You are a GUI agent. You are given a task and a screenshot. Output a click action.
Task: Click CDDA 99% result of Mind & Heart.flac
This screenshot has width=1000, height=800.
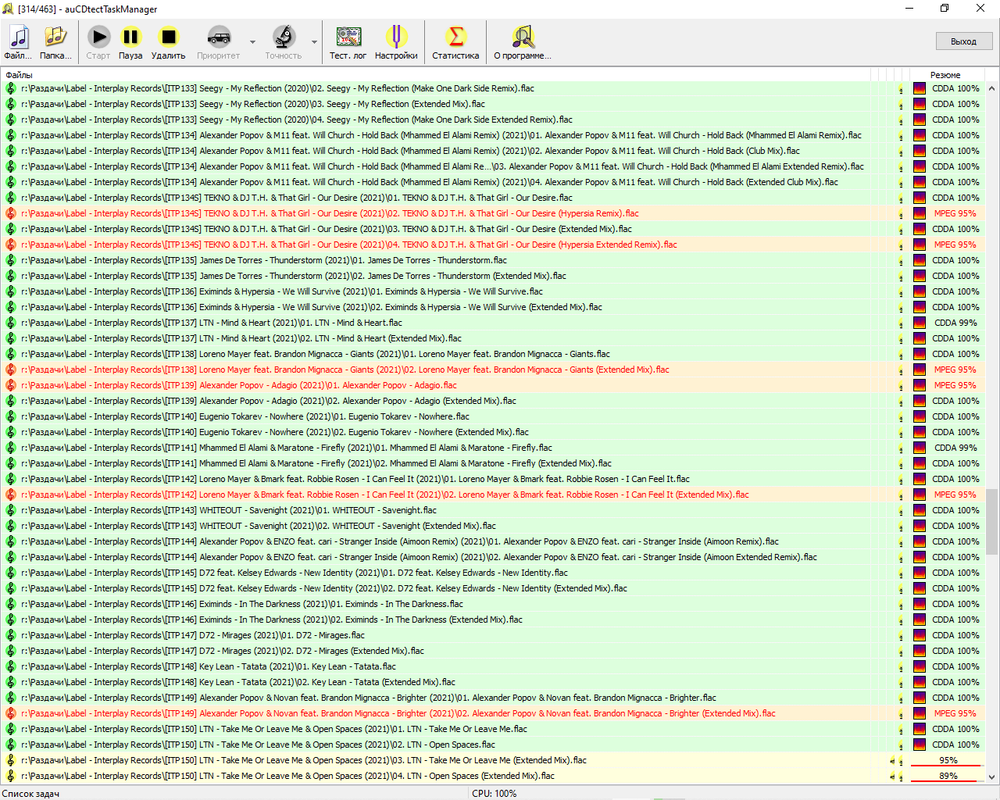[955, 323]
